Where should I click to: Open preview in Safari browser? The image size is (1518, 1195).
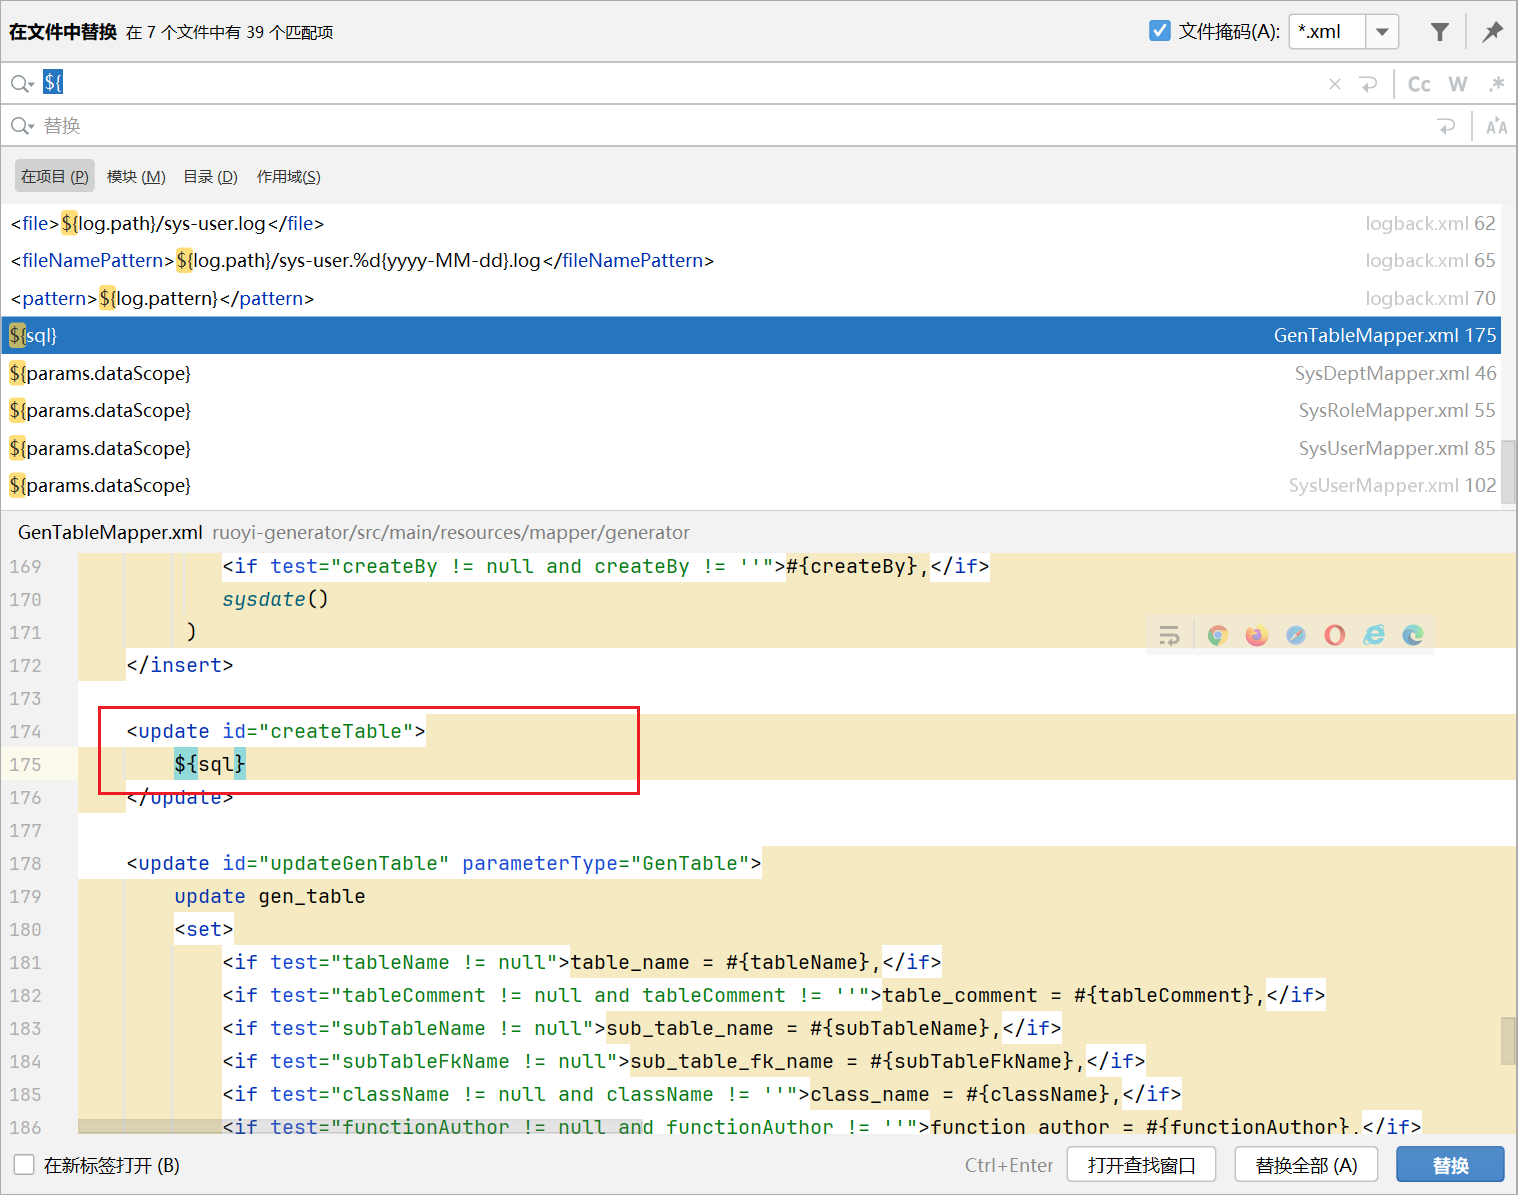click(x=1296, y=635)
